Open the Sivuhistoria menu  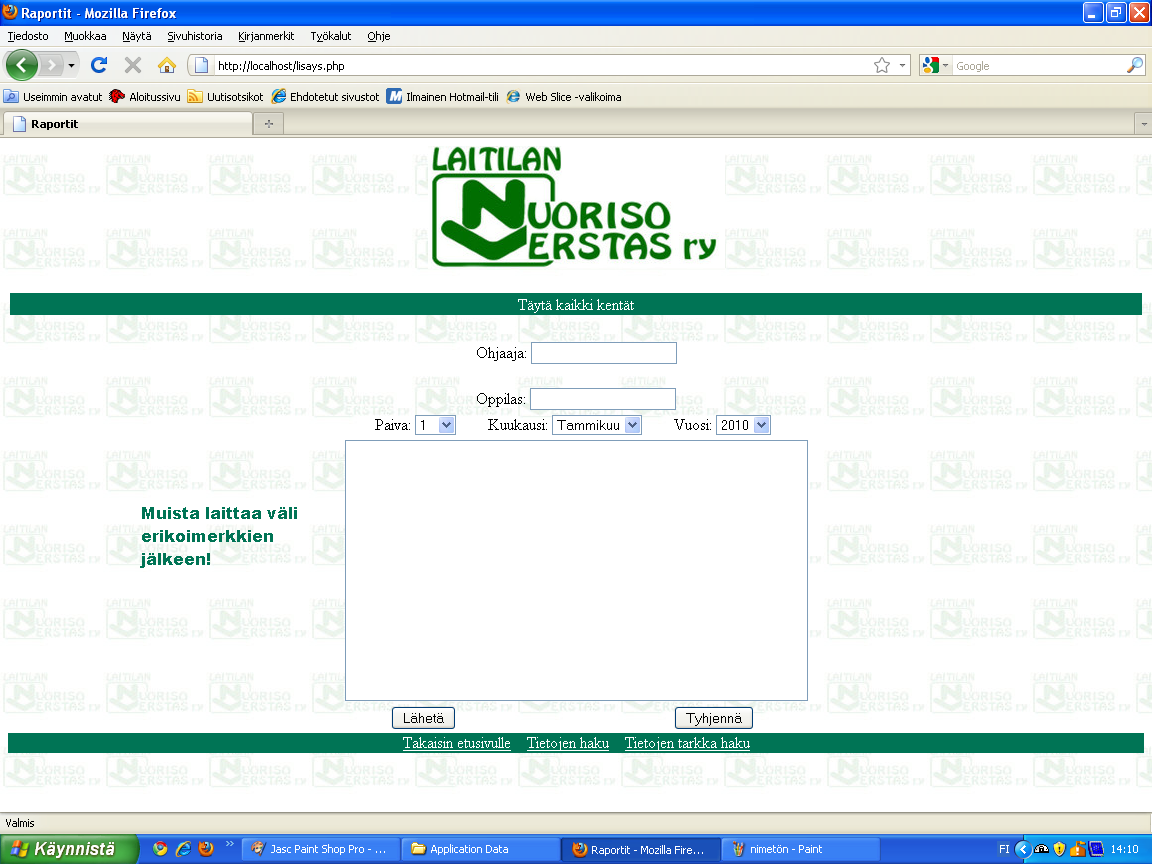(195, 36)
